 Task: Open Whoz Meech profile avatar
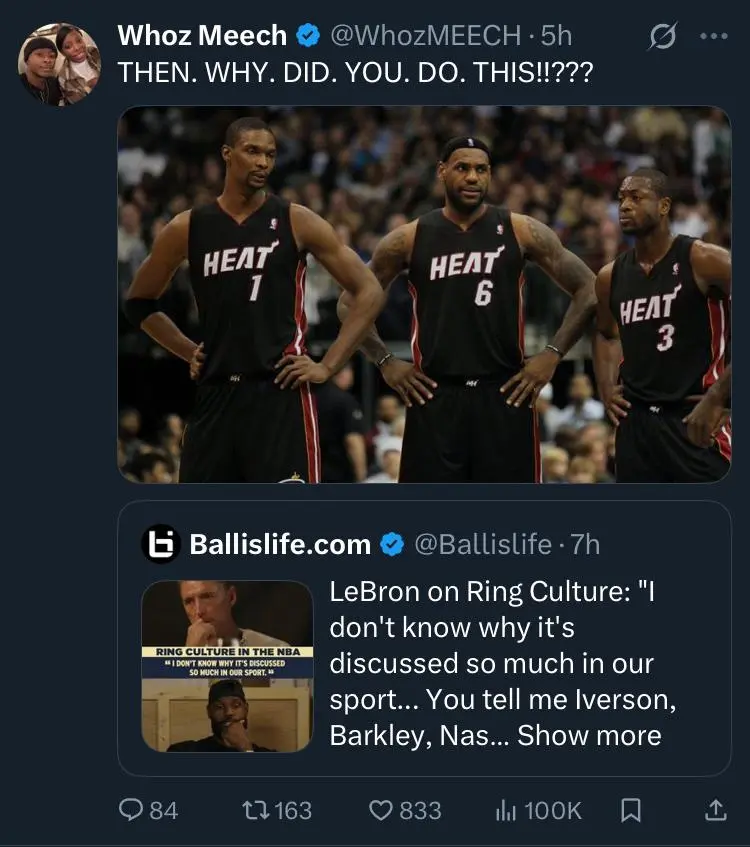(x=60, y=64)
